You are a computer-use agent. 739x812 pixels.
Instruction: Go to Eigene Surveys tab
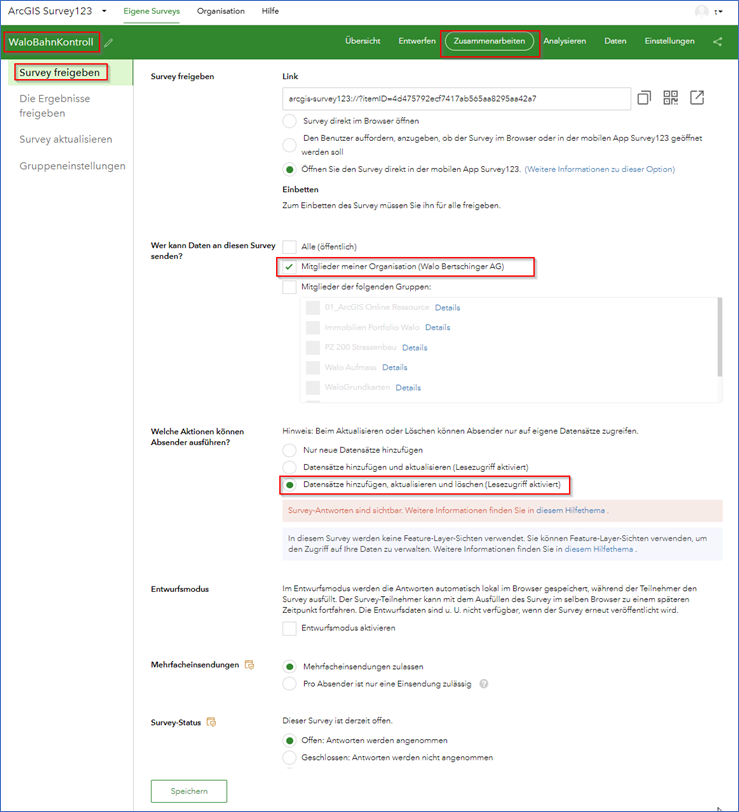tap(152, 11)
